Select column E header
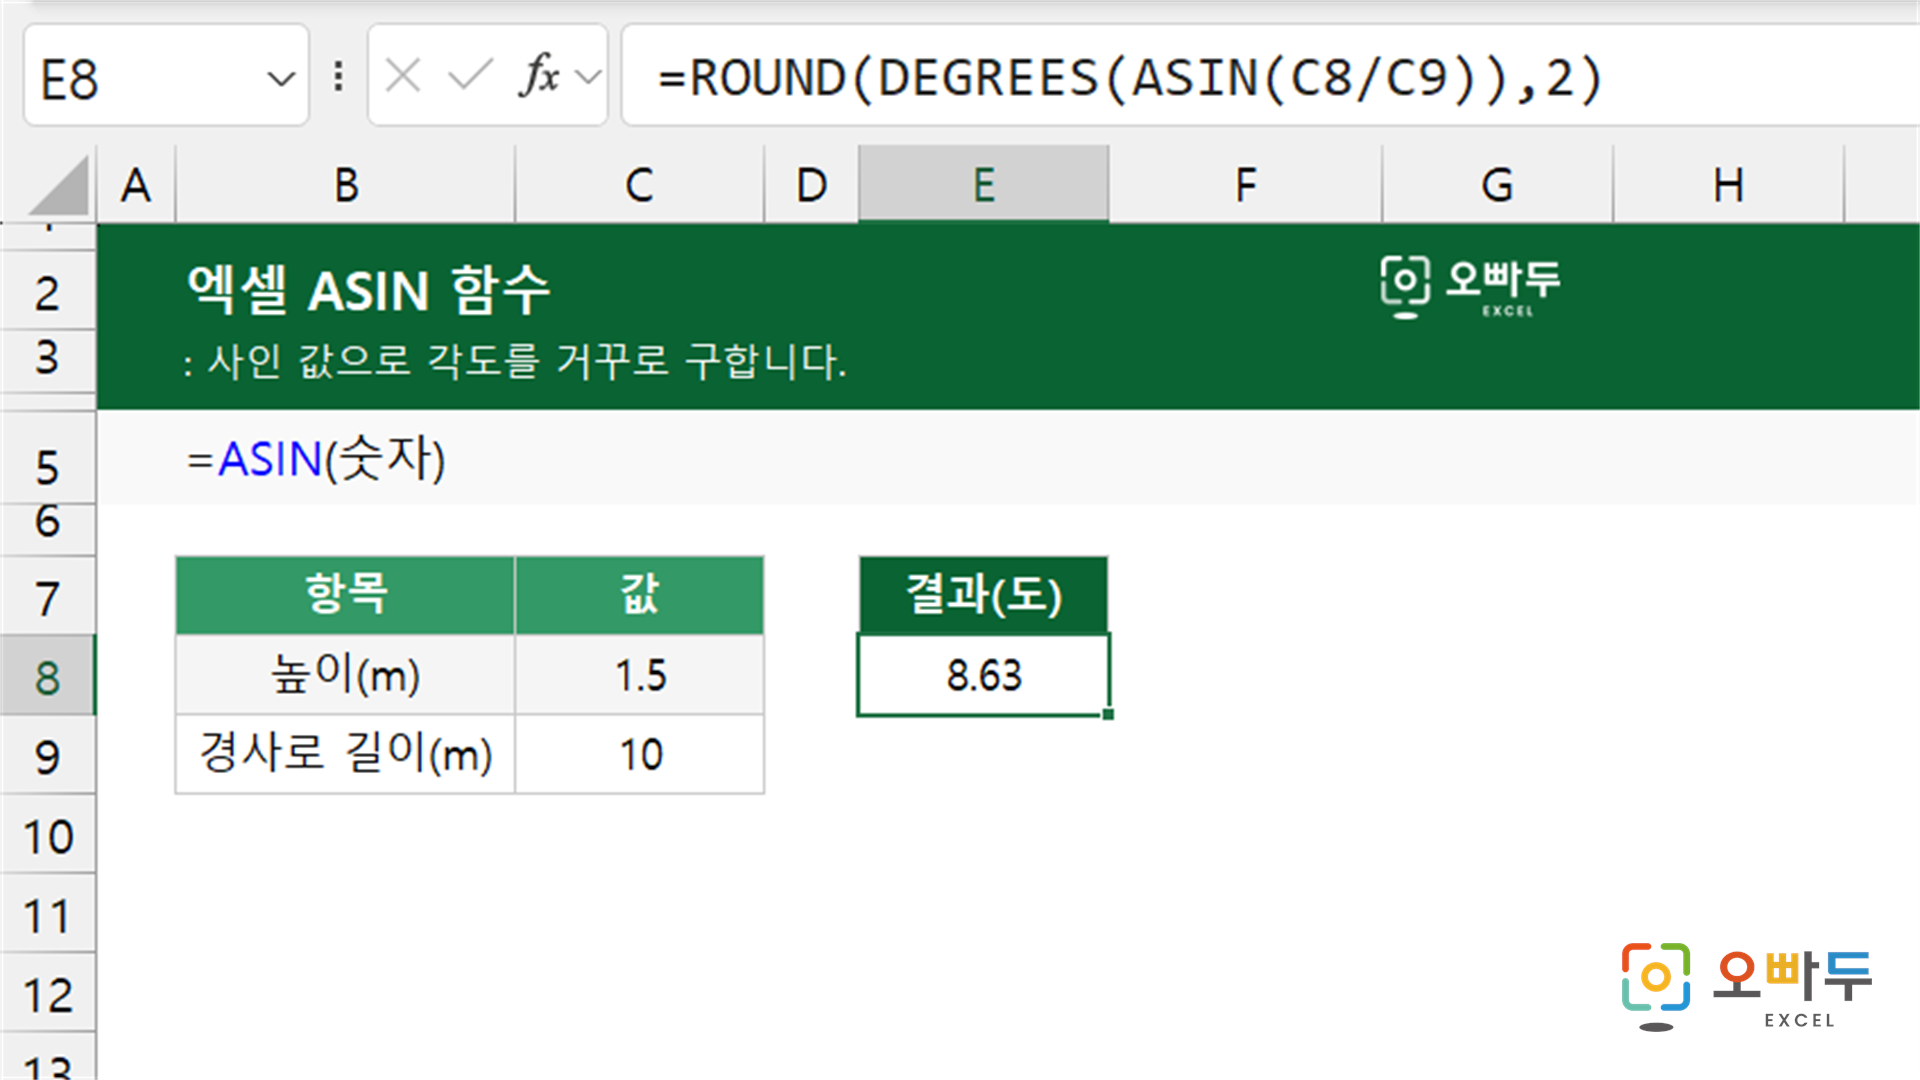 984,185
